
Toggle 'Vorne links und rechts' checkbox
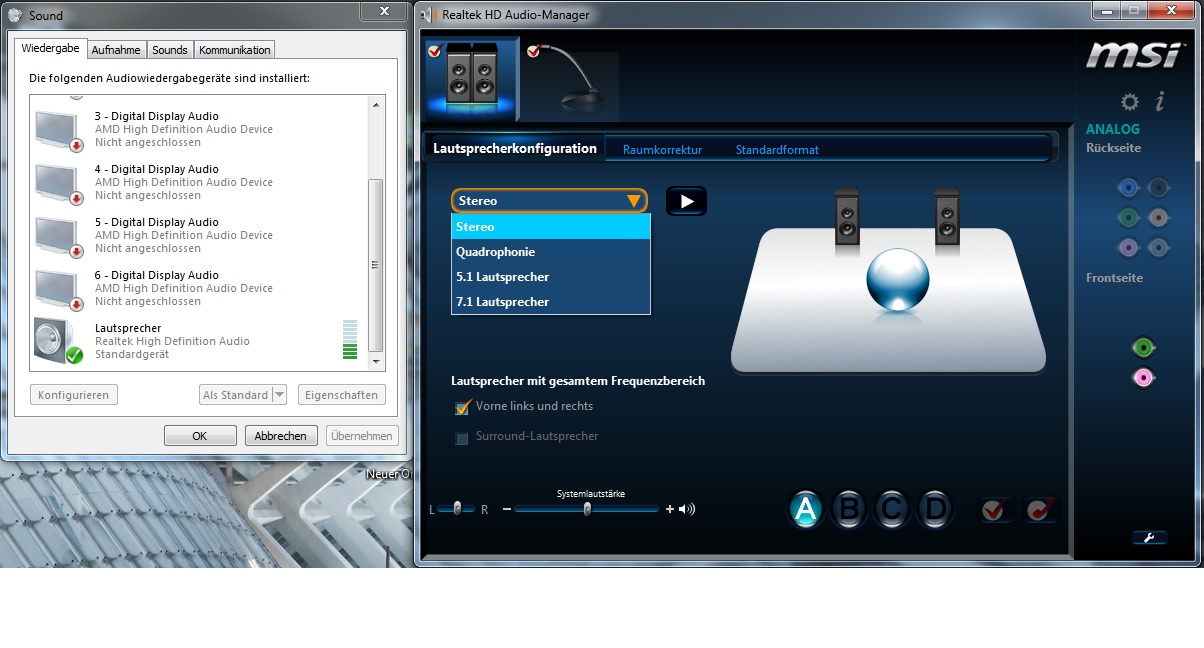click(x=462, y=407)
